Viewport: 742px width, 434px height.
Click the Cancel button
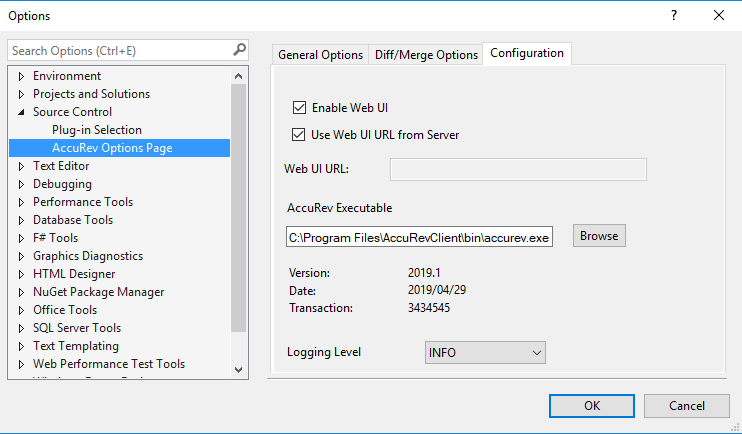point(686,405)
